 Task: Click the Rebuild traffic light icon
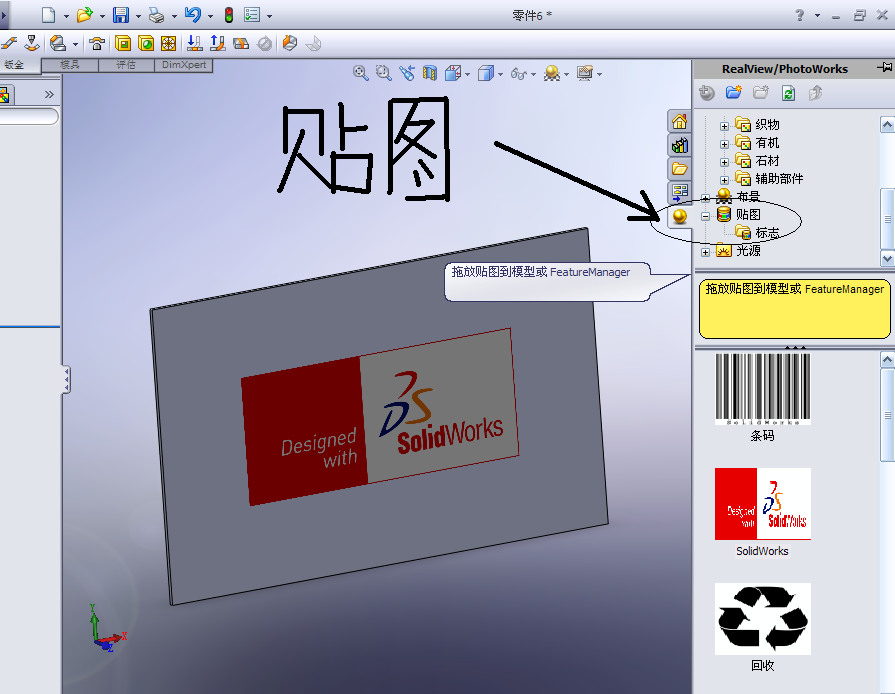[229, 15]
